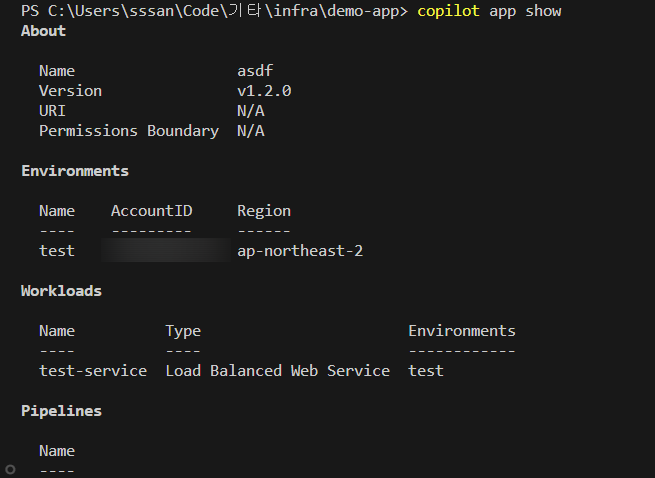This screenshot has height=478, width=655.
Task: Click the version value 'v1.2.0'
Action: [264, 91]
